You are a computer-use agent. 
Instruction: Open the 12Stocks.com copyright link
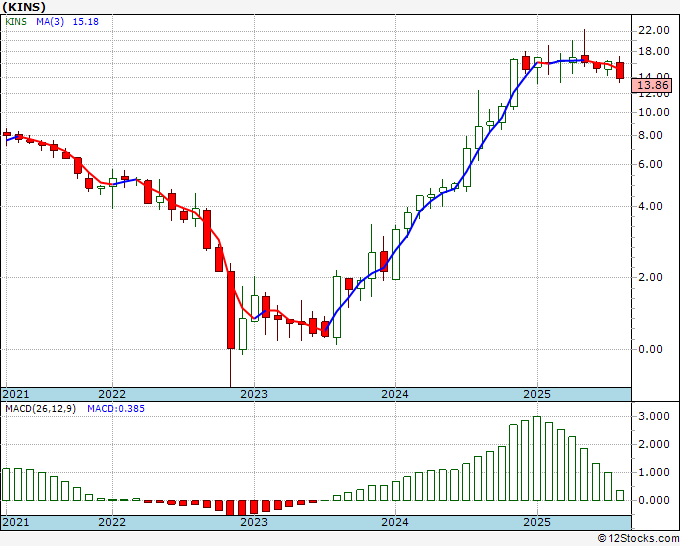click(638, 539)
